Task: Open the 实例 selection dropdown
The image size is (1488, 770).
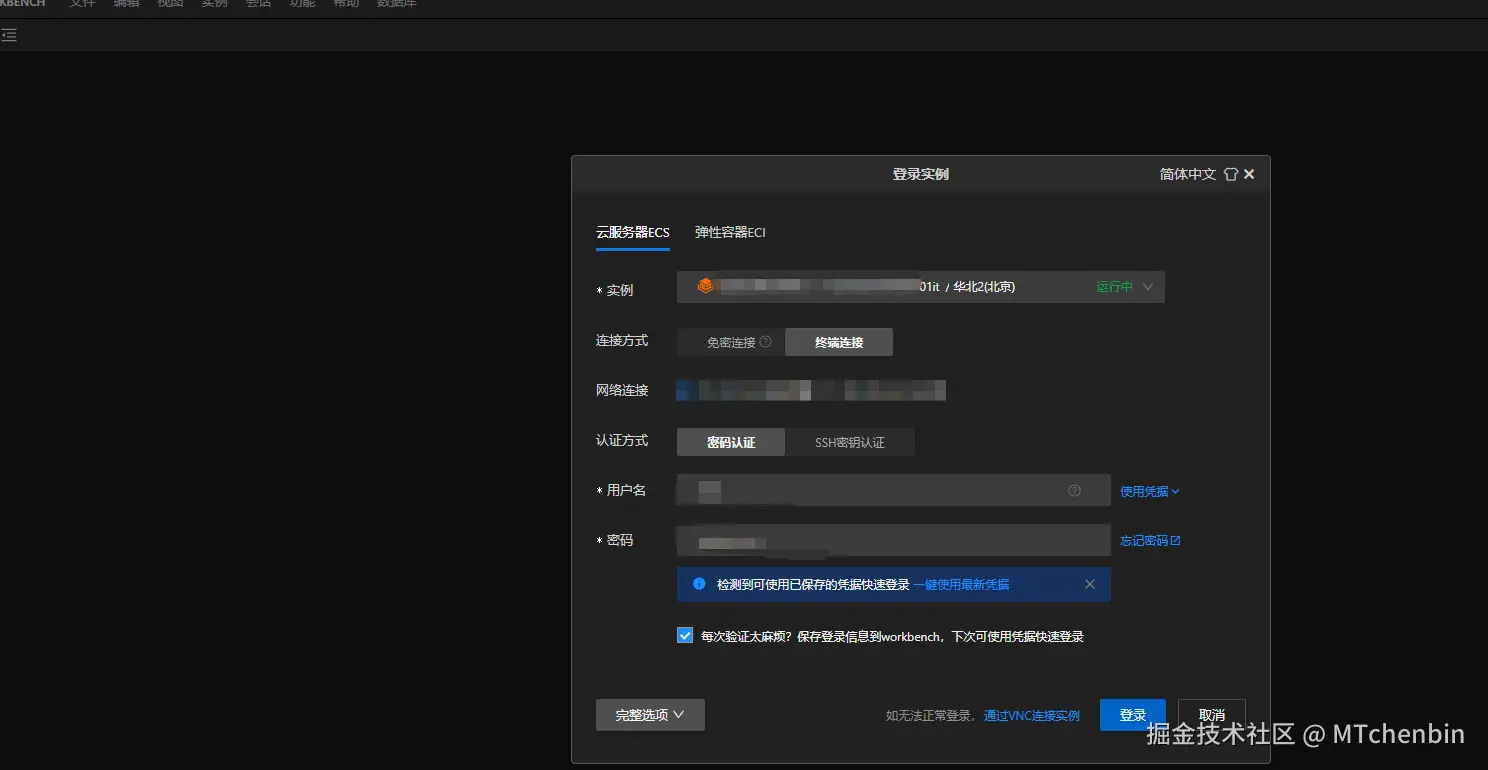Action: point(921,286)
